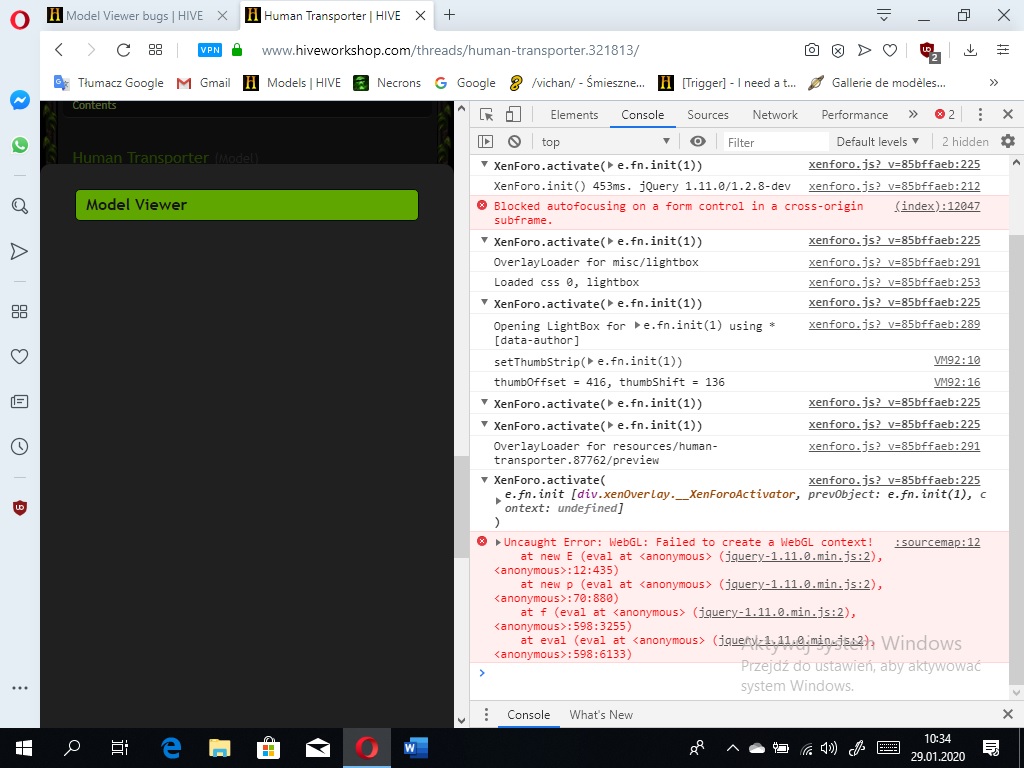
Task: Open xenforo.js link for XenForo.init() 453ms line
Action: [894, 186]
